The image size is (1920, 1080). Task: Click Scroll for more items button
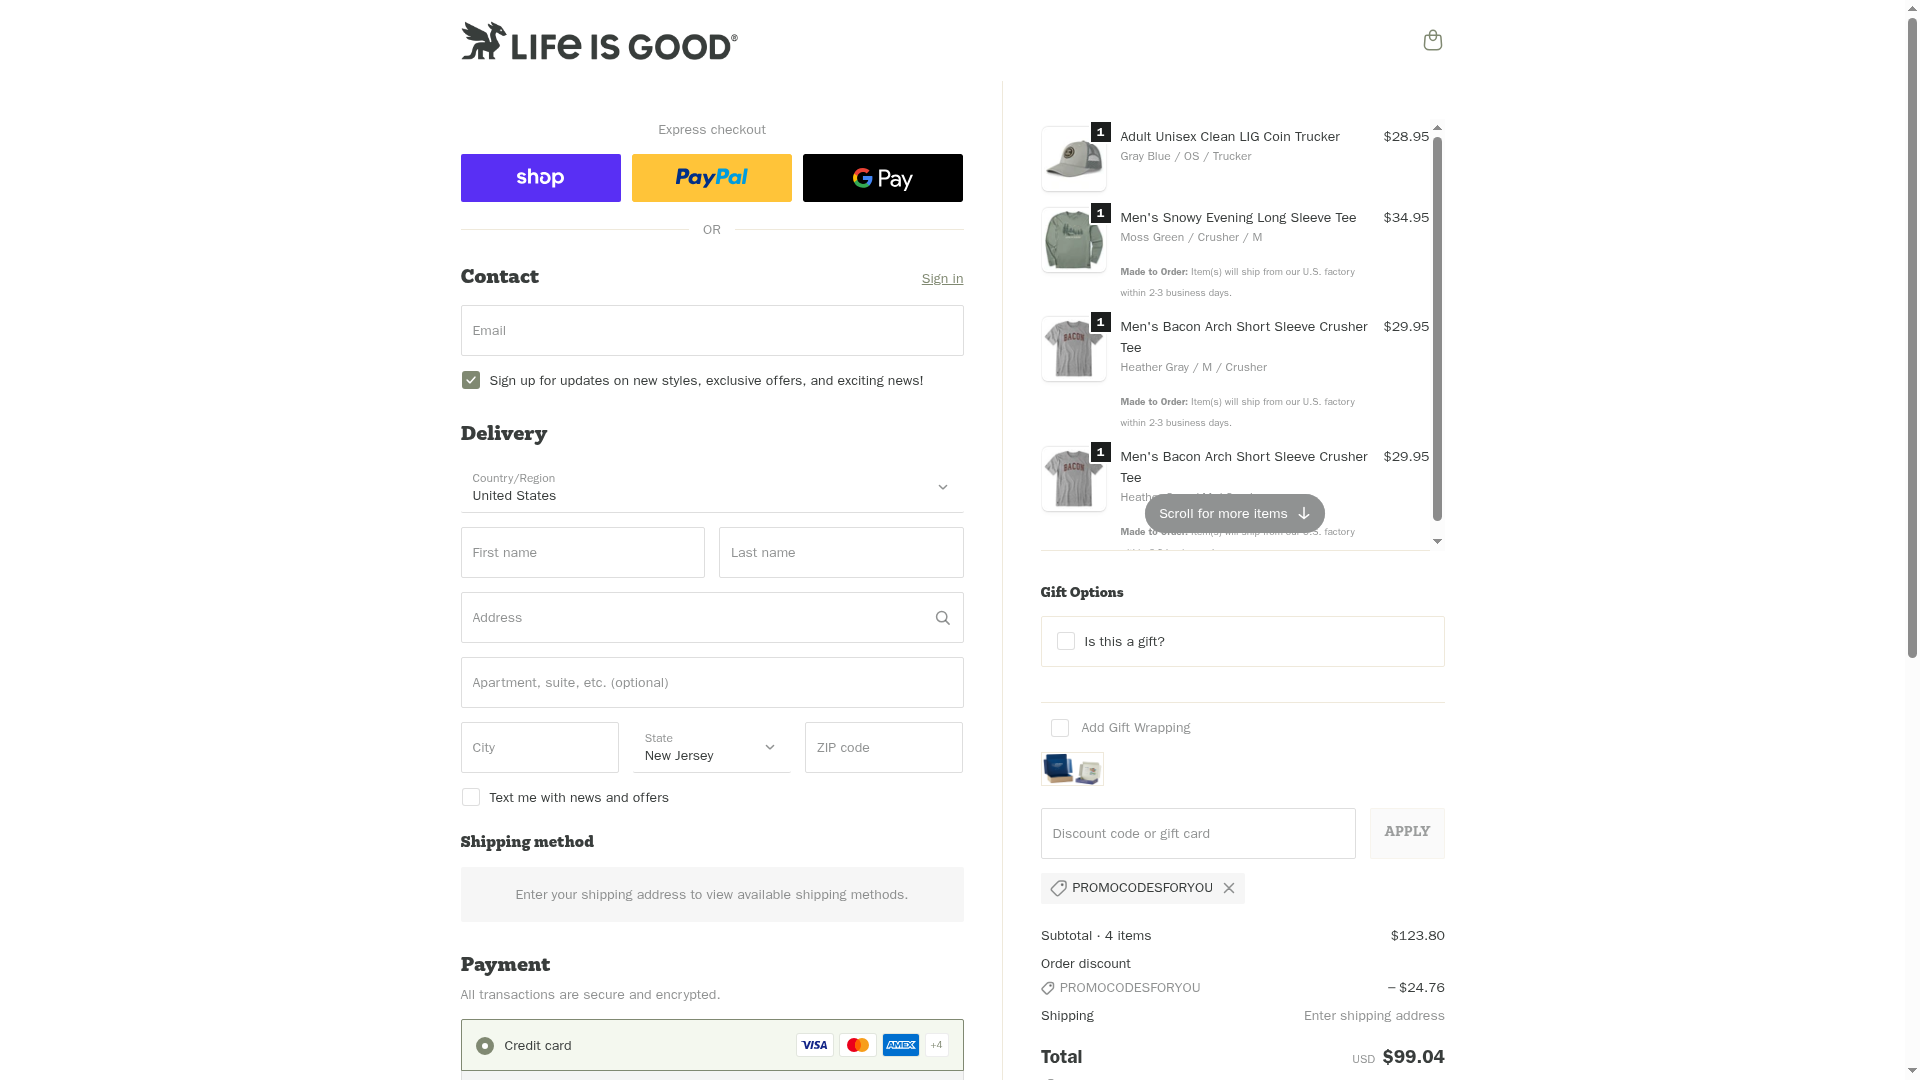tap(1234, 514)
